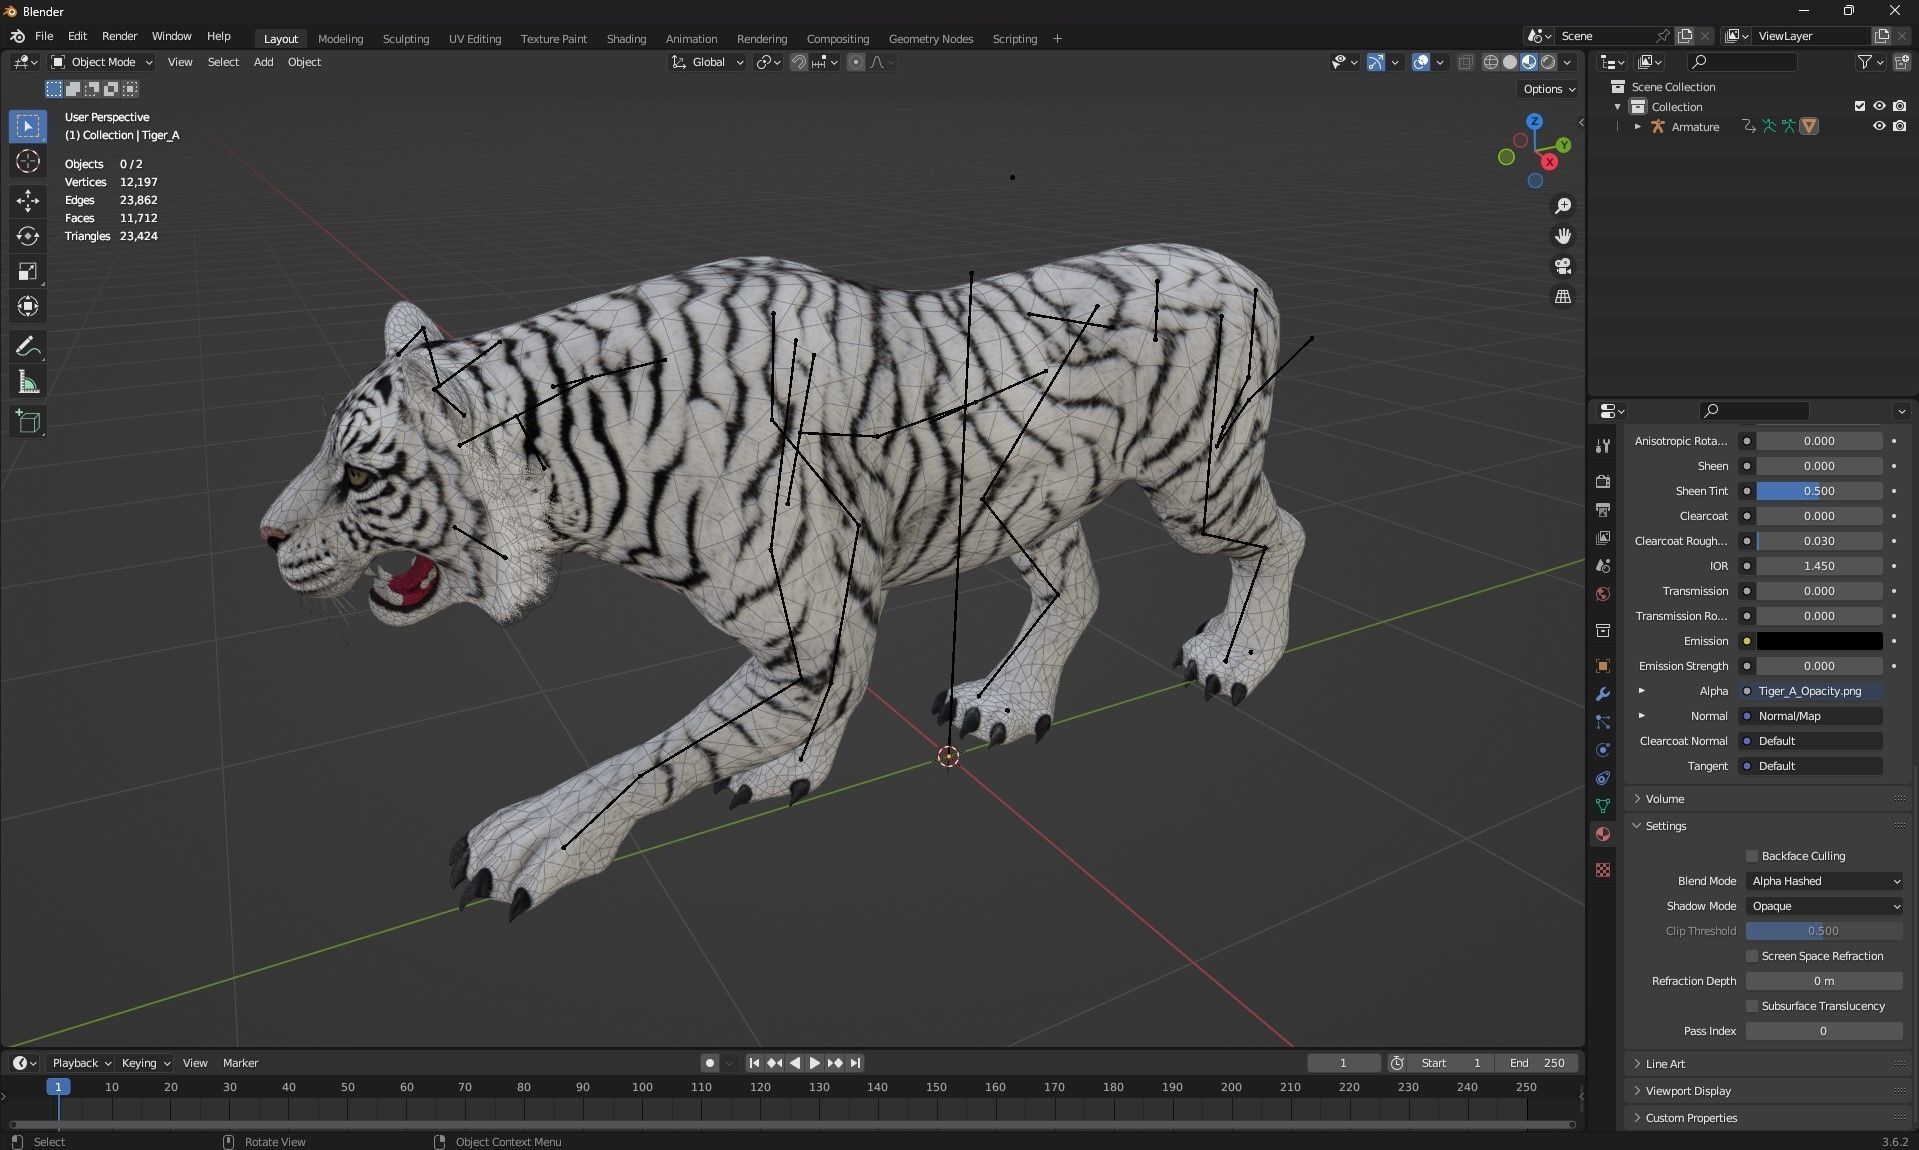The height and width of the screenshot is (1150, 1919).
Task: Click the new collection icon in the outliner
Action: [1902, 62]
